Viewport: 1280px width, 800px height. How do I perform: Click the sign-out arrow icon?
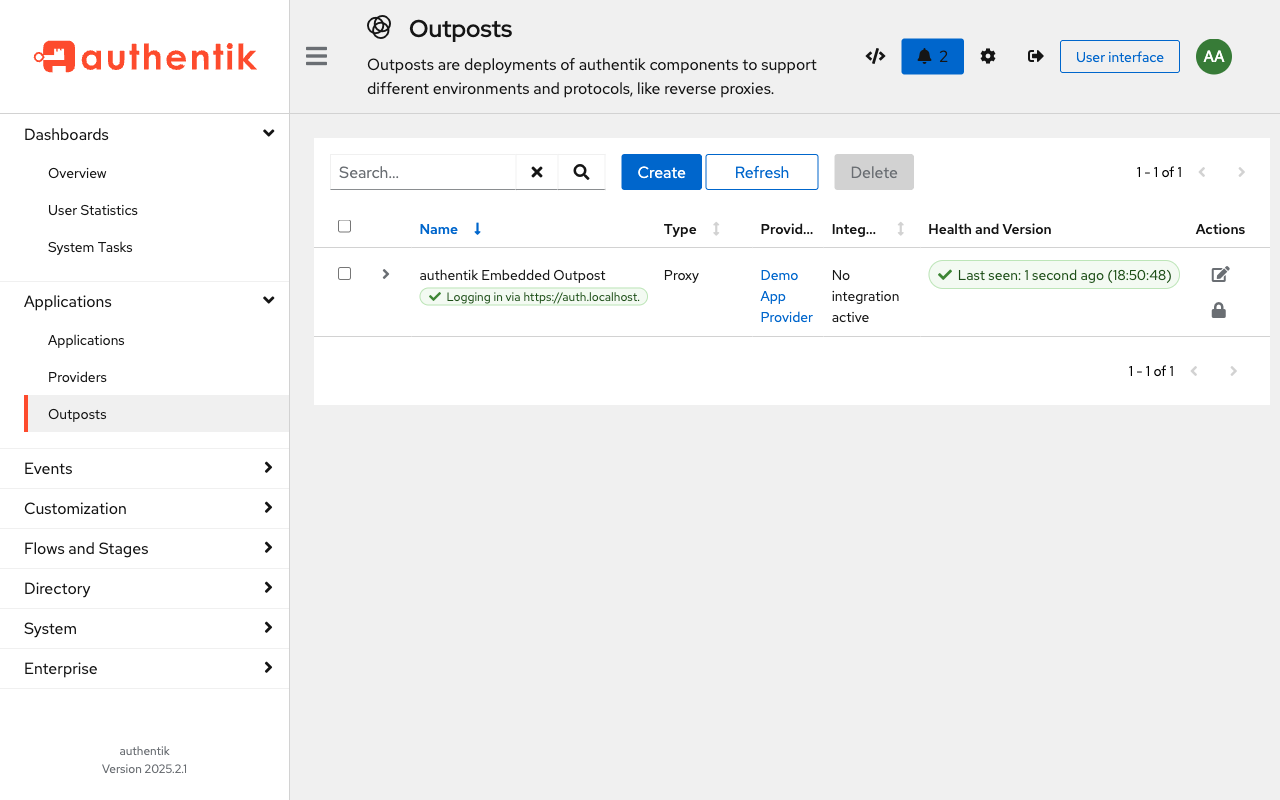pyautogui.click(x=1036, y=56)
